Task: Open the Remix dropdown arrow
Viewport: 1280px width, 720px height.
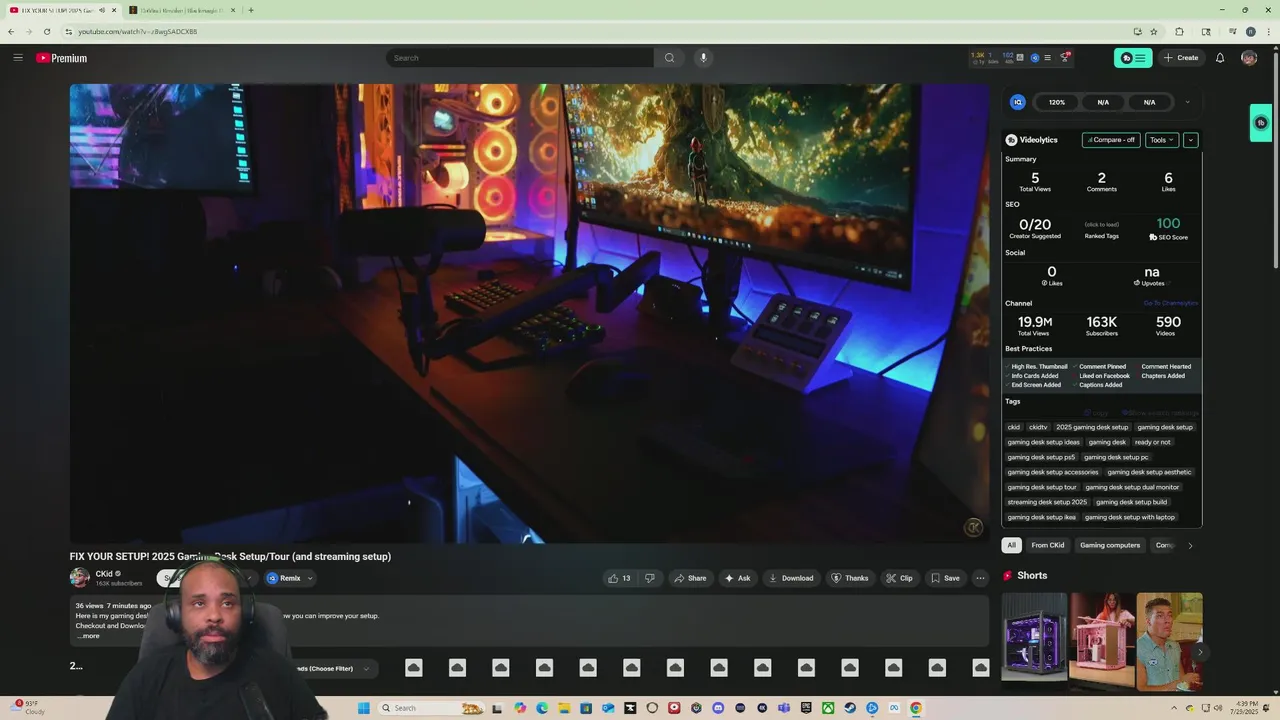Action: tap(310, 578)
